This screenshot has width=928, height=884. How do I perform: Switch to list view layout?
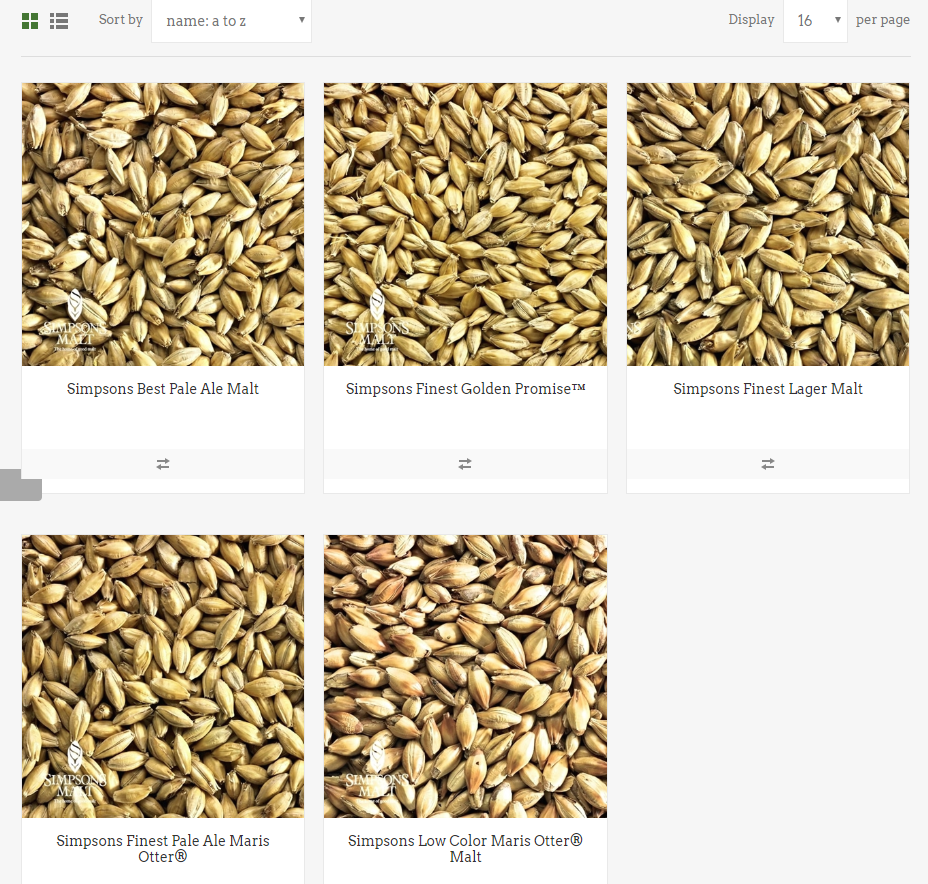[x=59, y=21]
